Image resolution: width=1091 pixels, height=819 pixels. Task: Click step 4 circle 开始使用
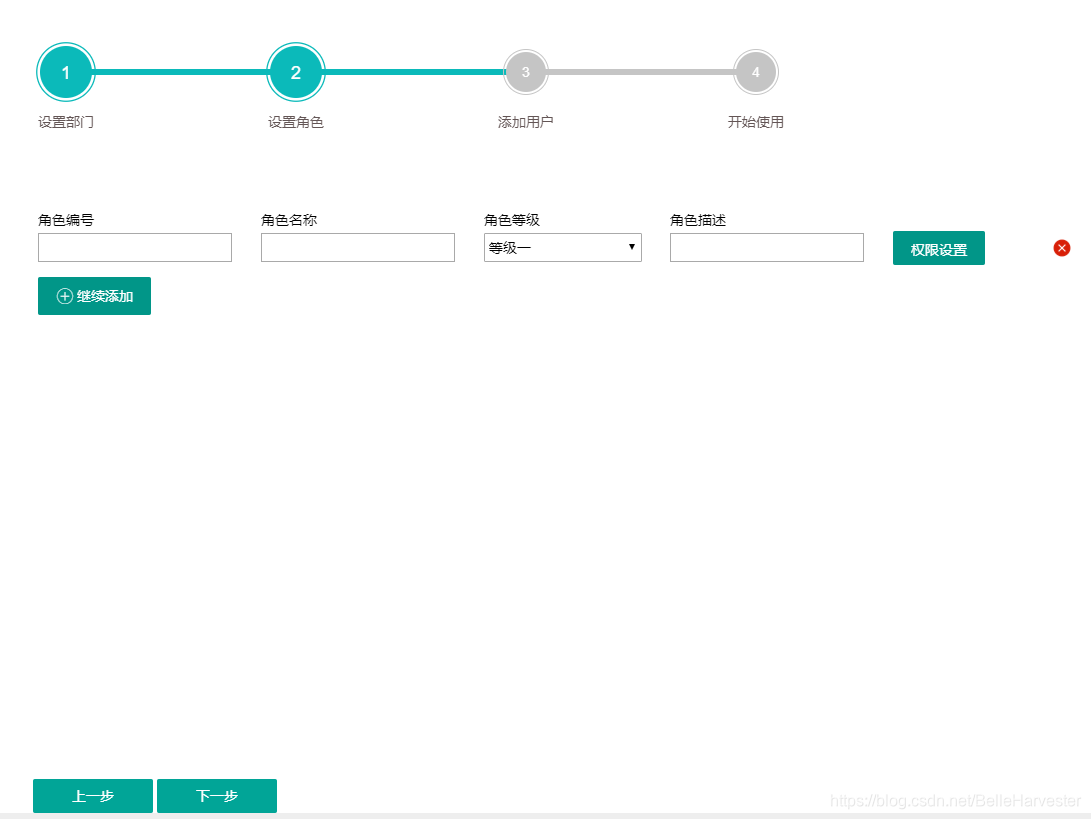click(756, 72)
